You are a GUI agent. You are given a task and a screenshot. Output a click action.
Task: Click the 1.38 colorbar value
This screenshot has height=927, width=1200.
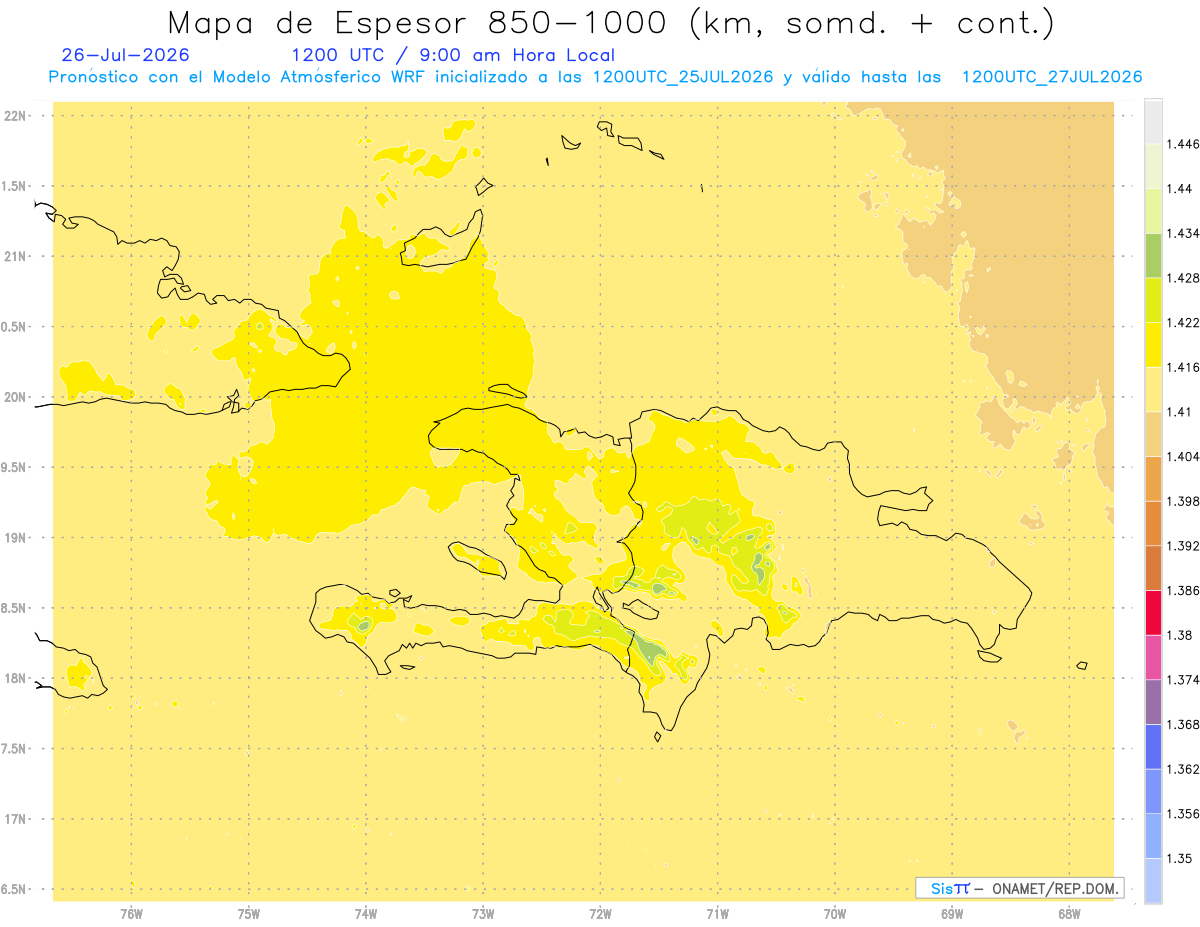pos(1179,635)
